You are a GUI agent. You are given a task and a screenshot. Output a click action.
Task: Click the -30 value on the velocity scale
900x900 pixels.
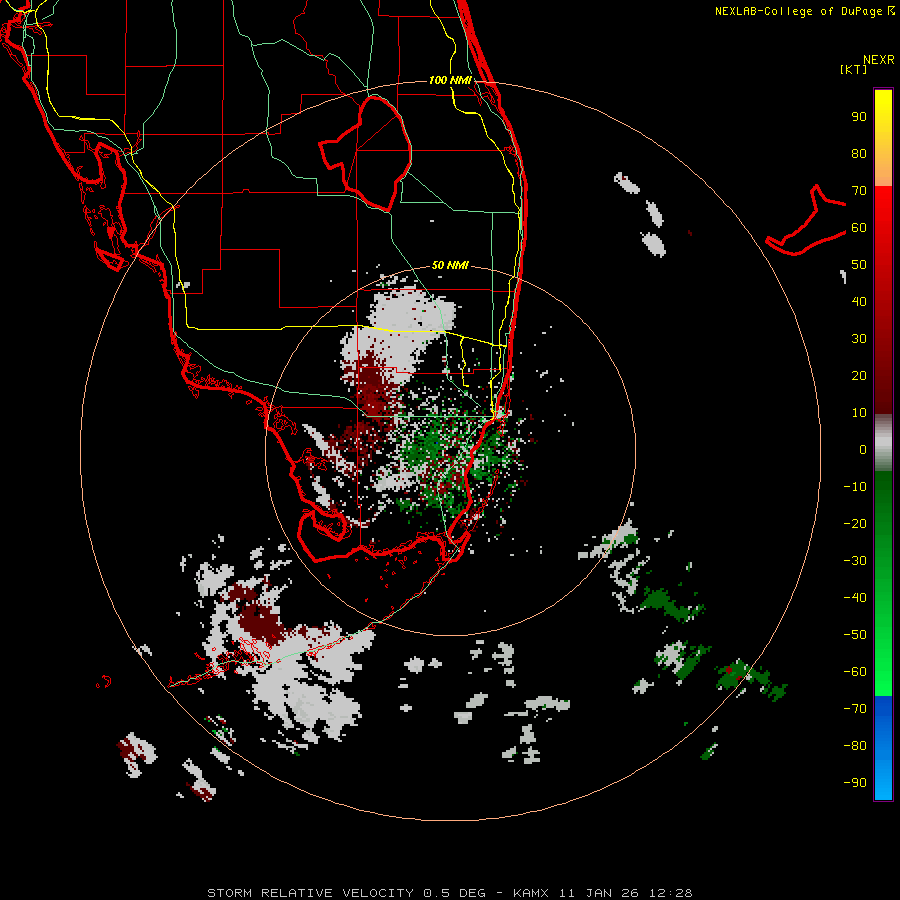pos(855,561)
